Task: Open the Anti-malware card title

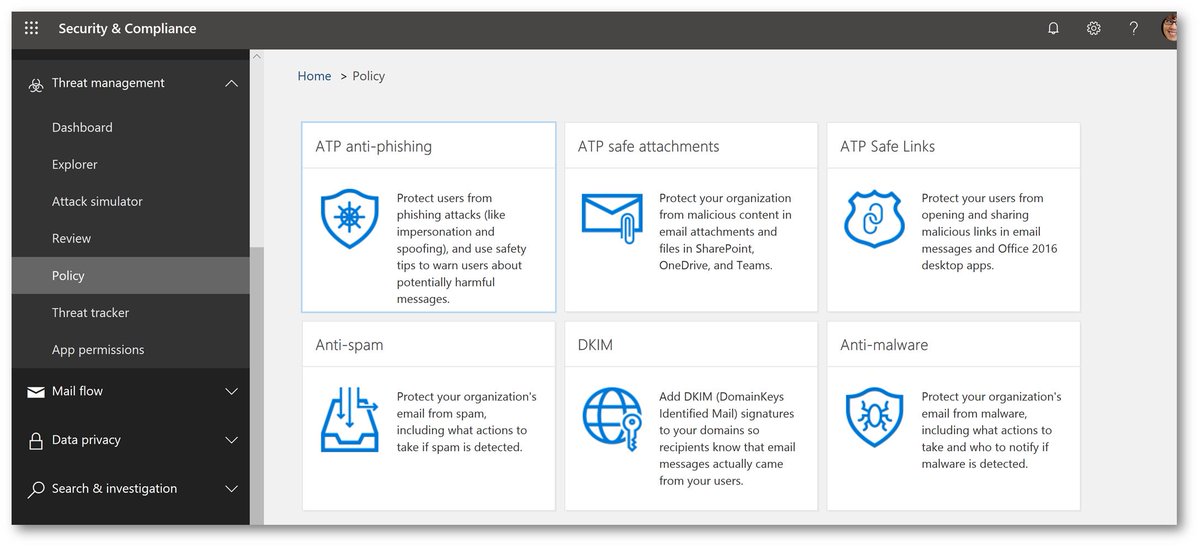Action: click(x=884, y=345)
